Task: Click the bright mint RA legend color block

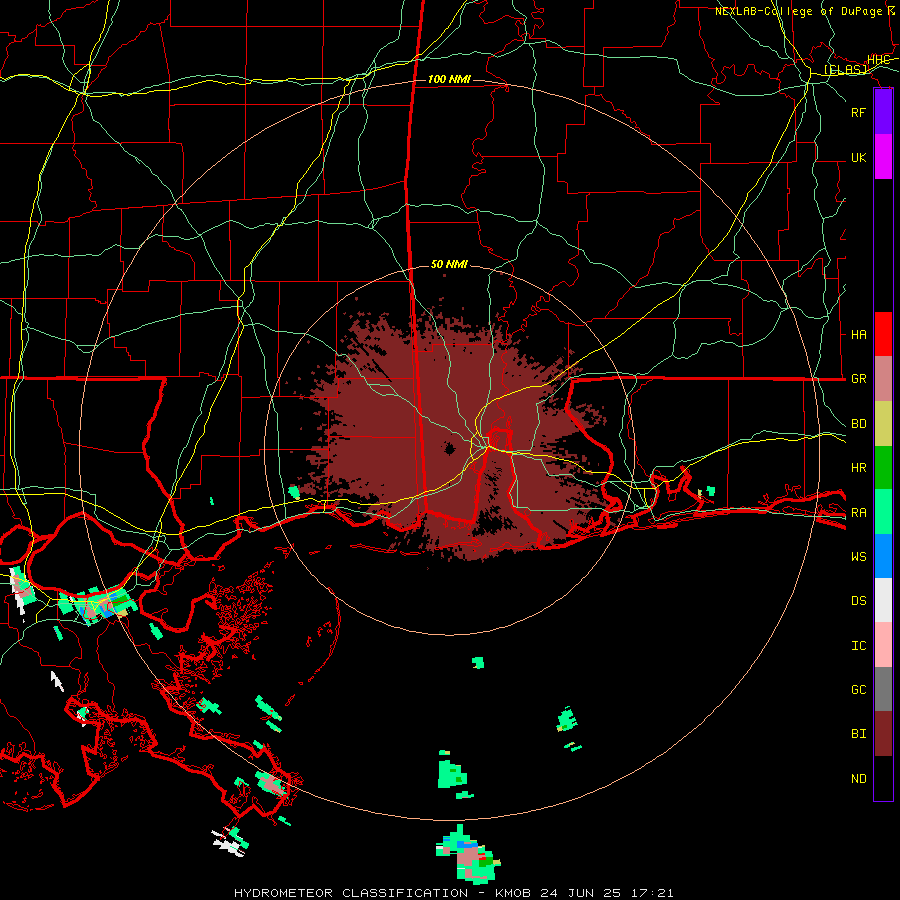Action: pos(883,512)
